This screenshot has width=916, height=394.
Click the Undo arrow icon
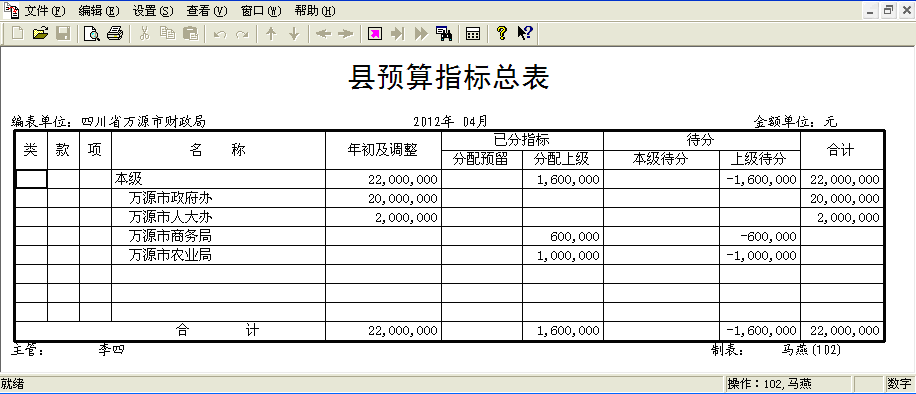220,34
